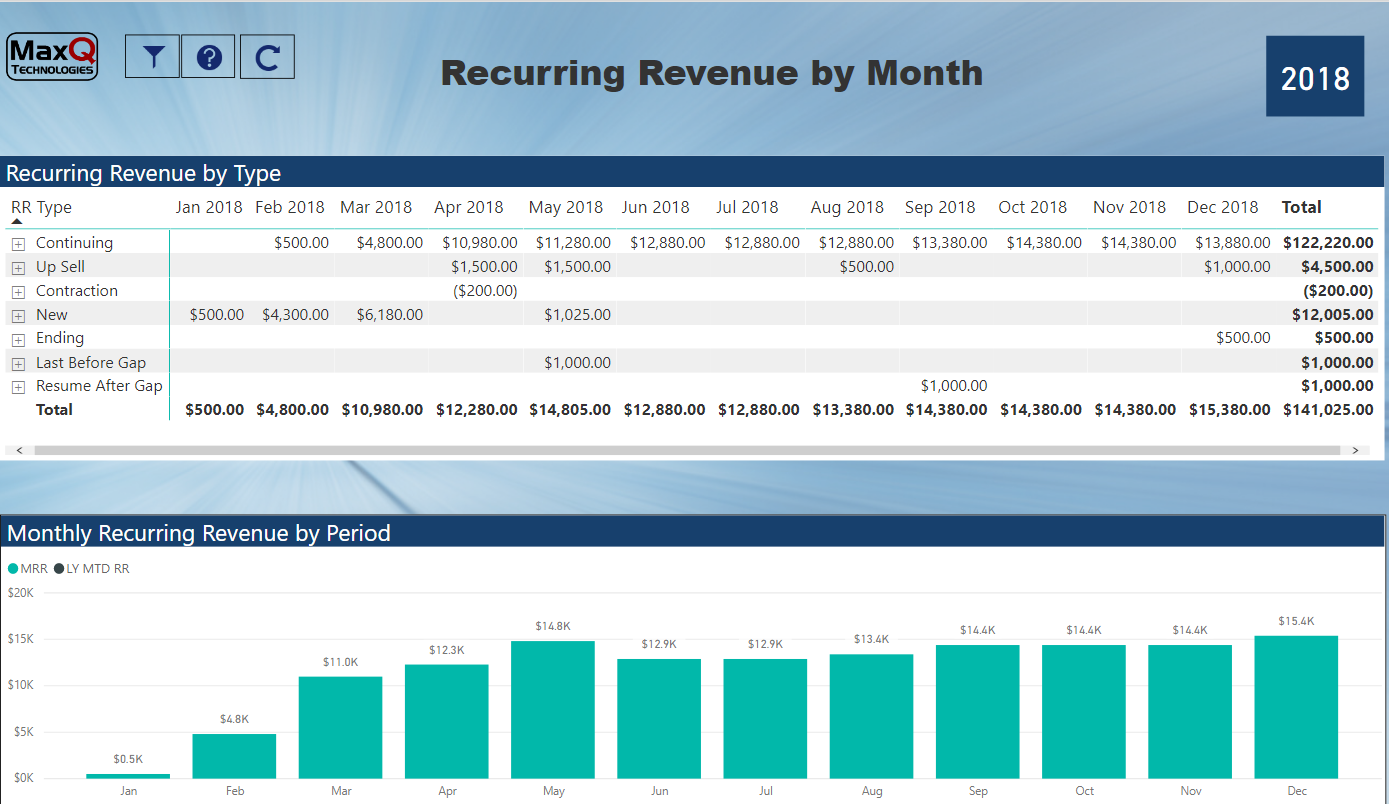Screen dimensions: 1389x804
Task: Click the Nov 2018 column header
Action: (1129, 208)
